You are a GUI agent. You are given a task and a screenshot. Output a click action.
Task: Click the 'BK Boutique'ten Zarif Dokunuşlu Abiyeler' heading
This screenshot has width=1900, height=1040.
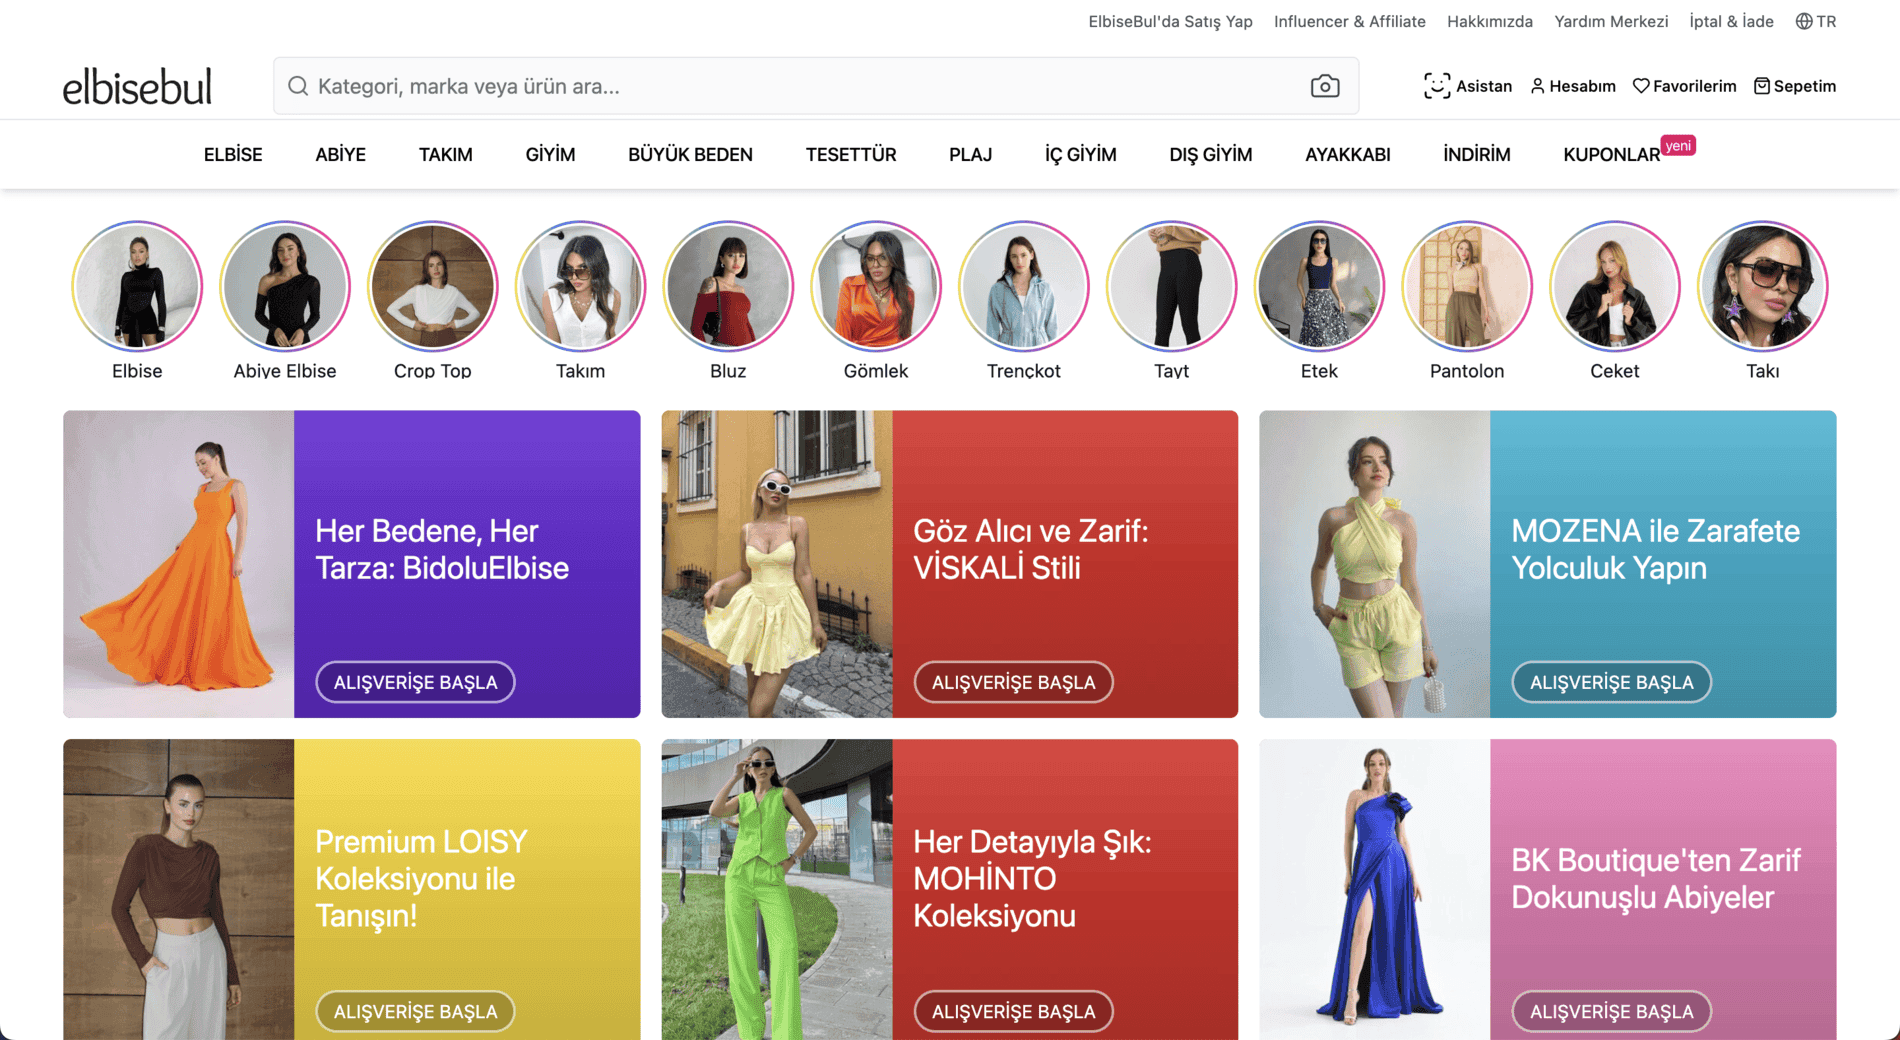click(x=1656, y=878)
